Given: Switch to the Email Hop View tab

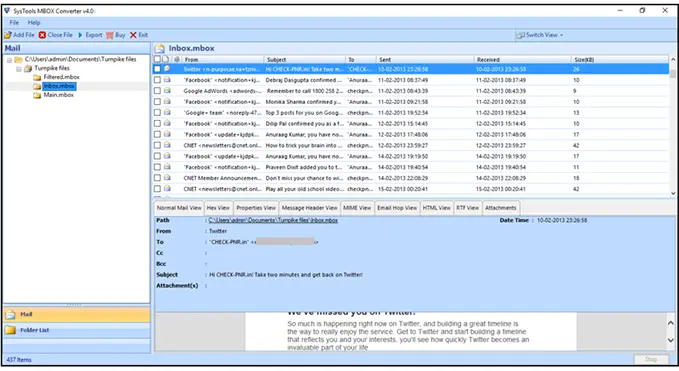Looking at the screenshot, I should pos(397,208).
